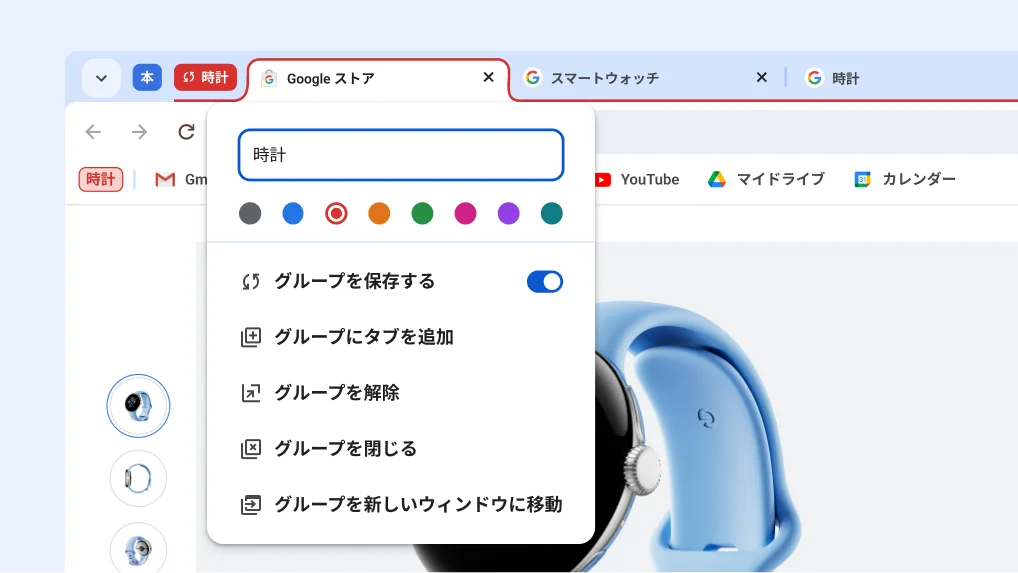This screenshot has width=1018, height=573.
Task: Go forward with the forward arrow
Action: (140, 132)
